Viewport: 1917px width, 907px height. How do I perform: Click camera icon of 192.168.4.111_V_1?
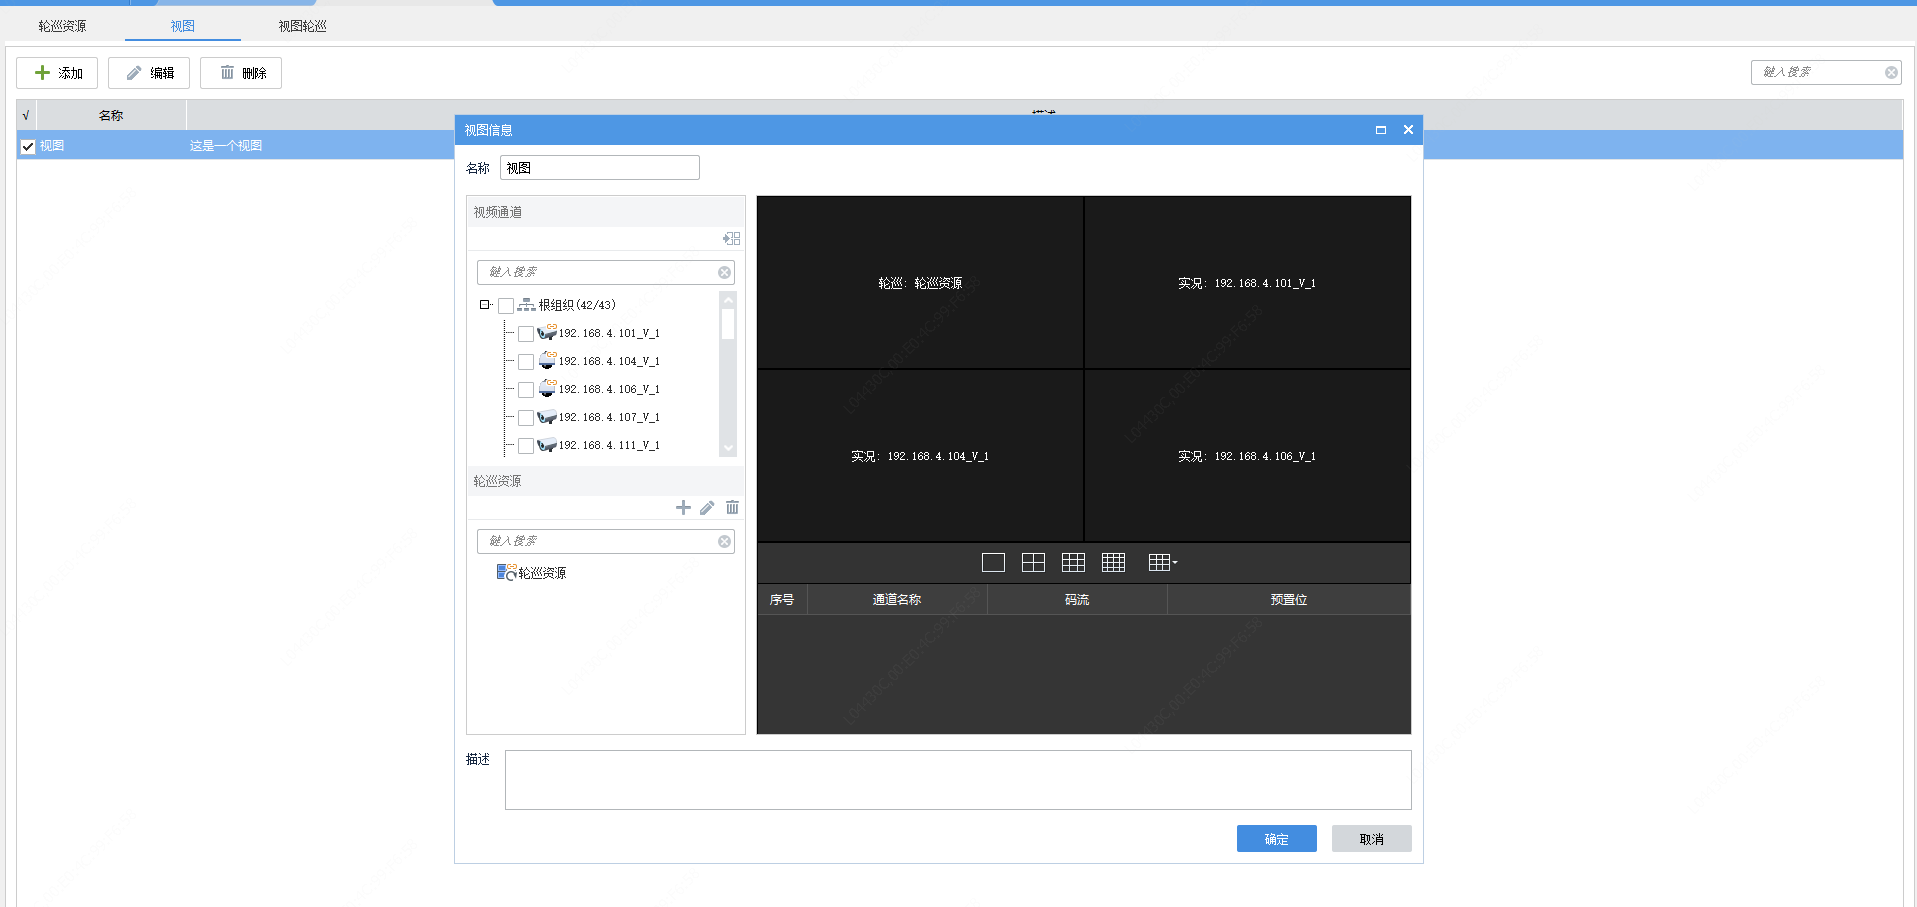point(547,445)
